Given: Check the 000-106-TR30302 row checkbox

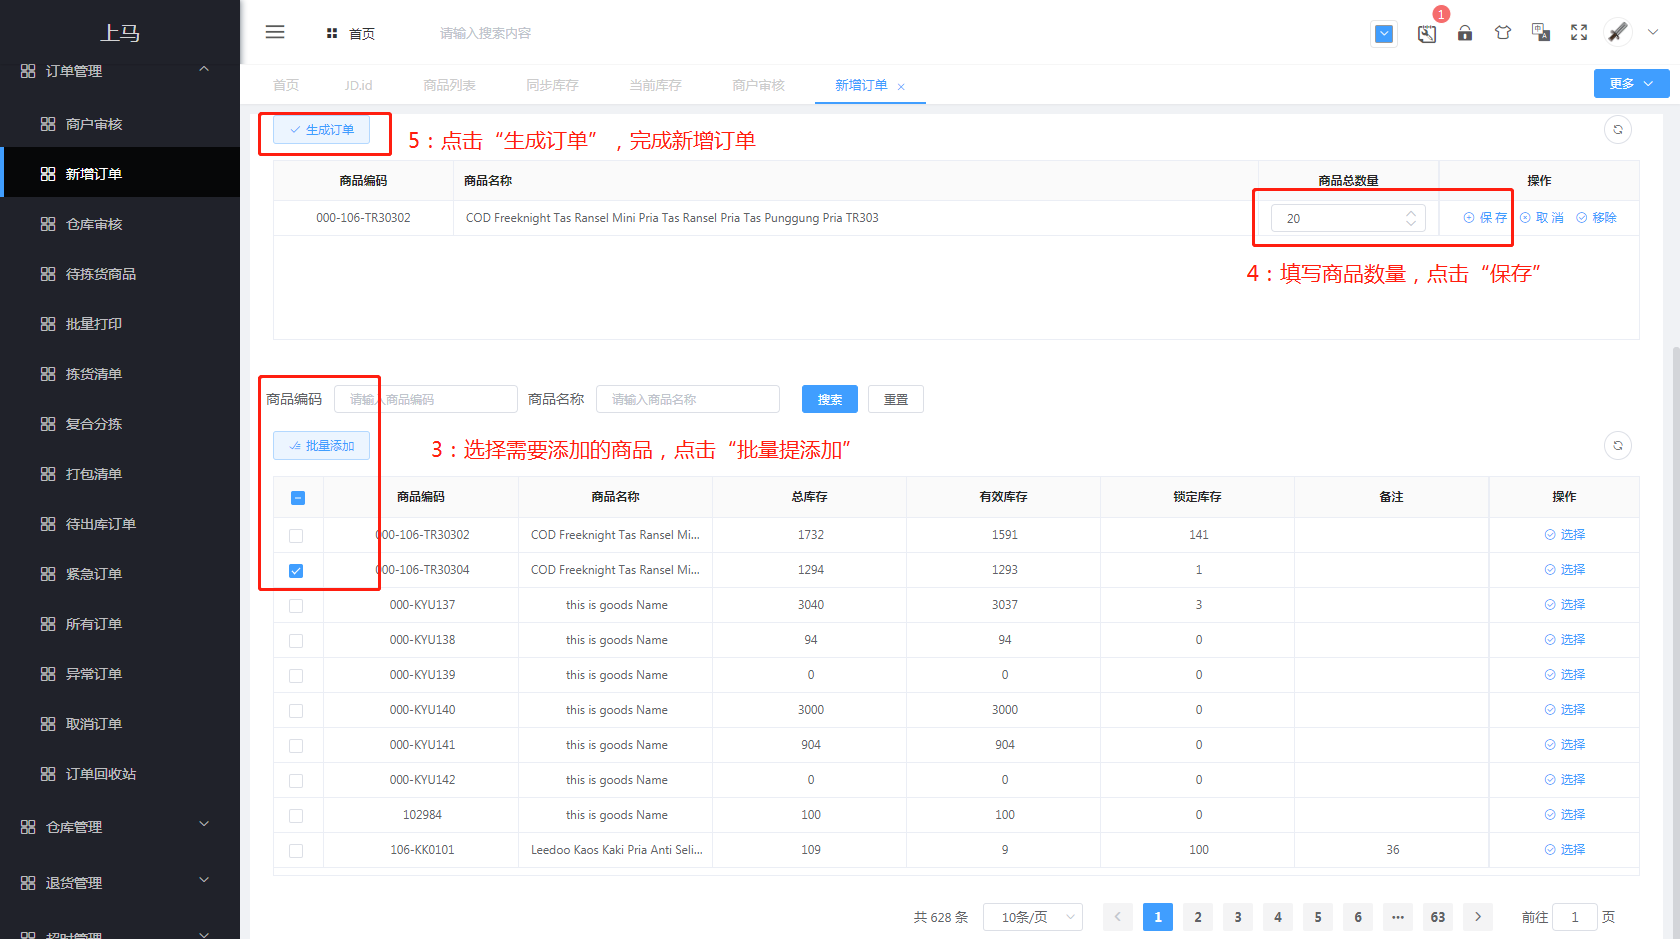Looking at the screenshot, I should 296,536.
